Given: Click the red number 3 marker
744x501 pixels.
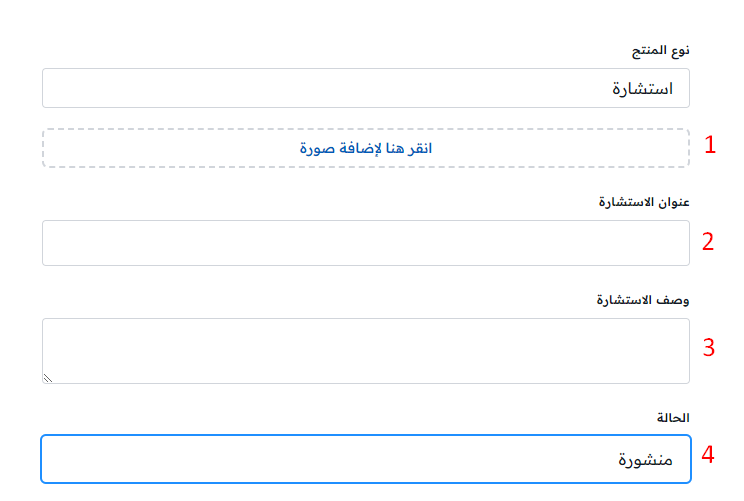Looking at the screenshot, I should 708,347.
